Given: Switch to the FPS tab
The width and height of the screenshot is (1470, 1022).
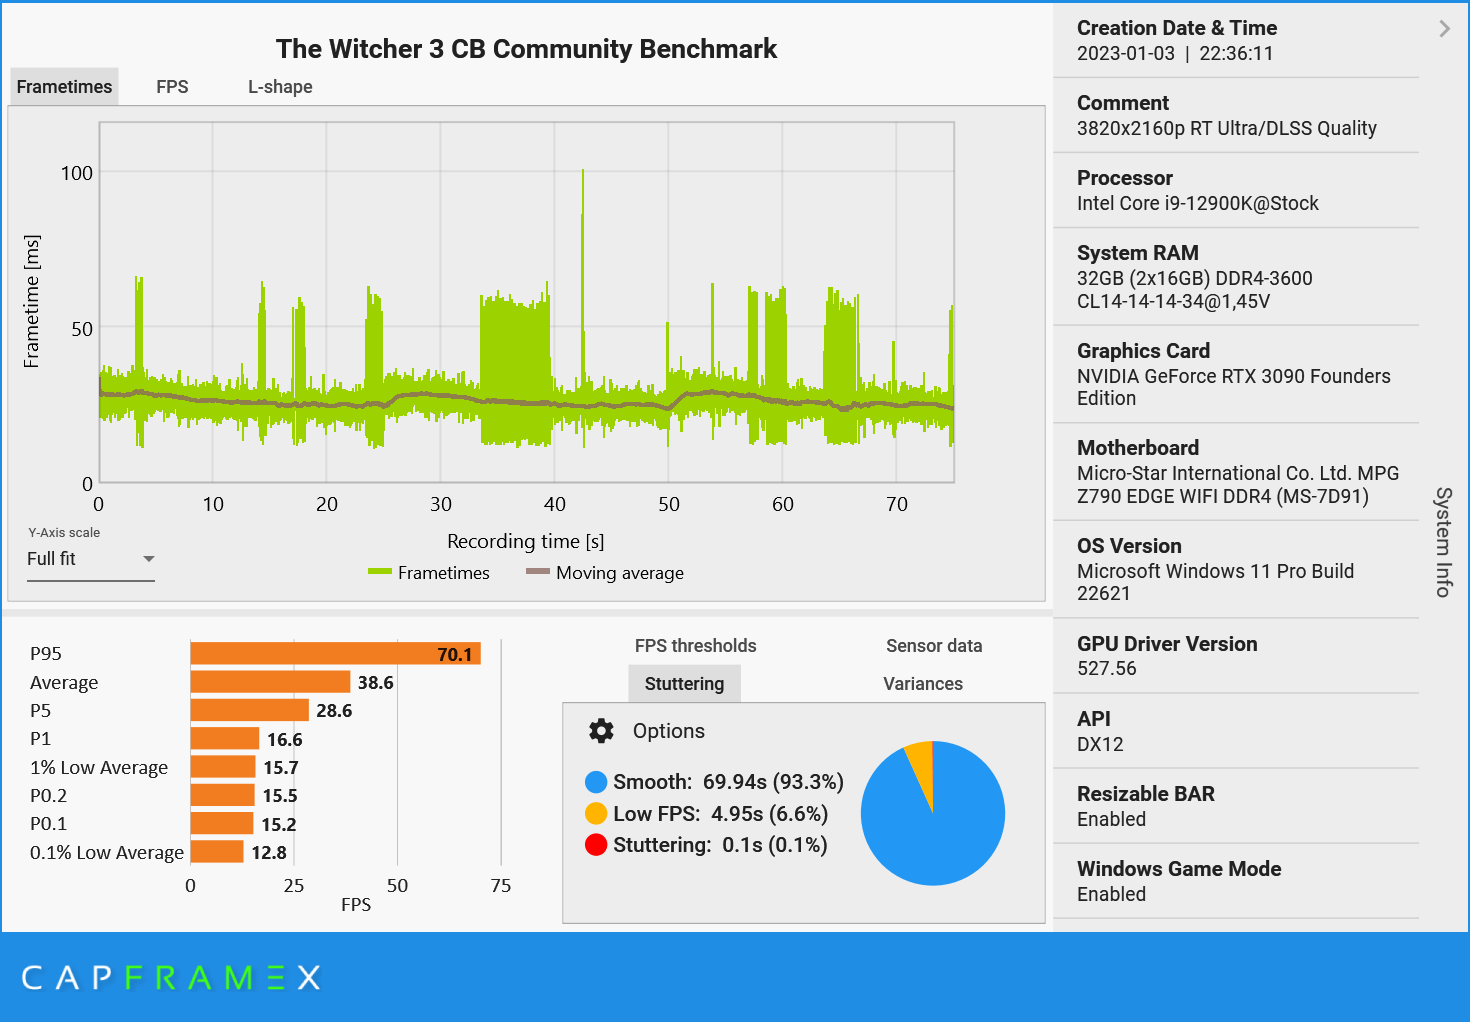Looking at the screenshot, I should click(171, 86).
